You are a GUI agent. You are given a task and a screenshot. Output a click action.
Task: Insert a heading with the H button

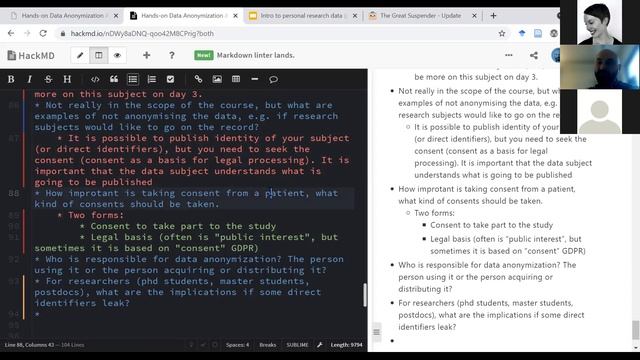point(67,79)
